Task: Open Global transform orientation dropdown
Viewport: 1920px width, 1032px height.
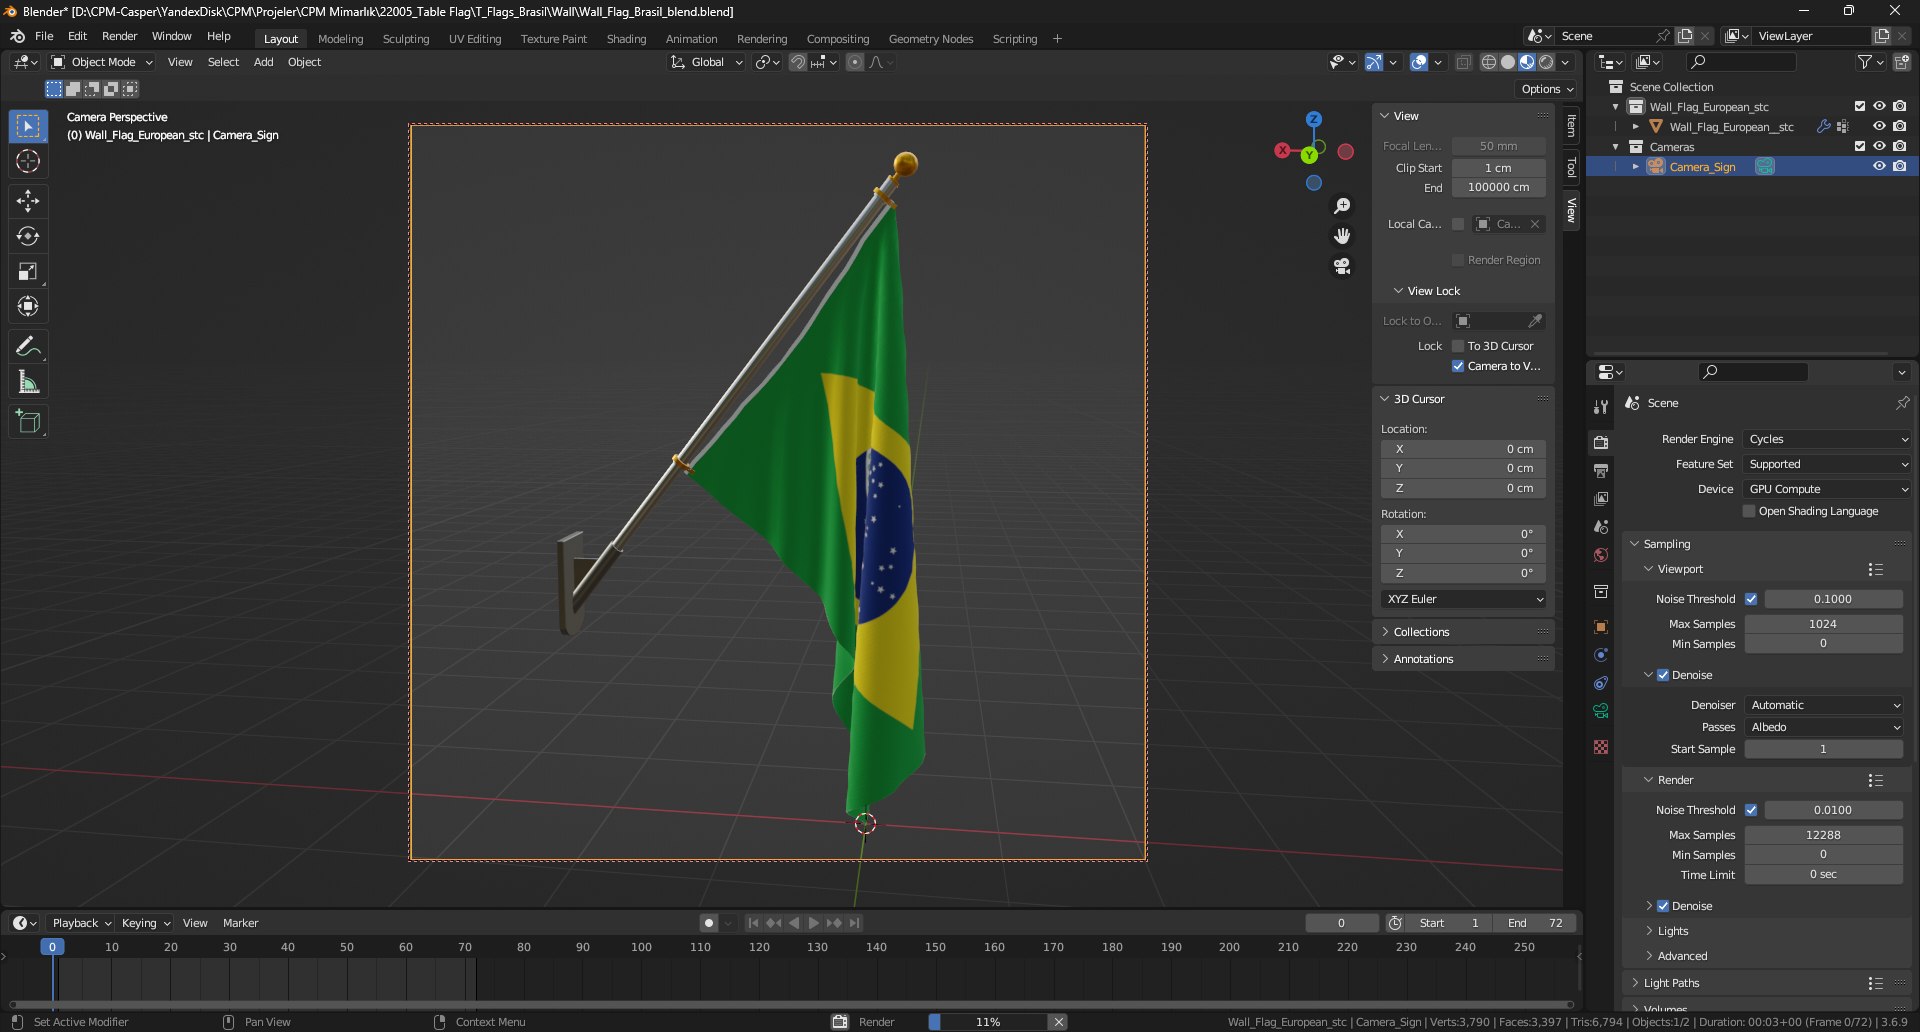Action: point(706,62)
